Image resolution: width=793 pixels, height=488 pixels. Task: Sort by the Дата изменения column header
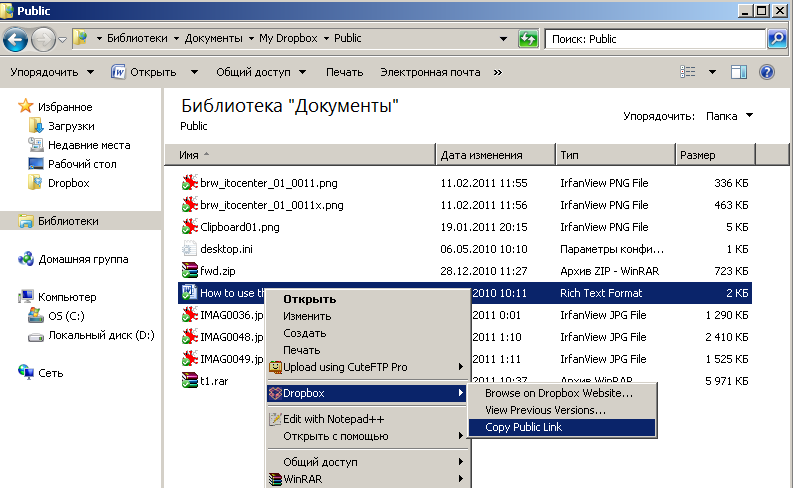495,155
